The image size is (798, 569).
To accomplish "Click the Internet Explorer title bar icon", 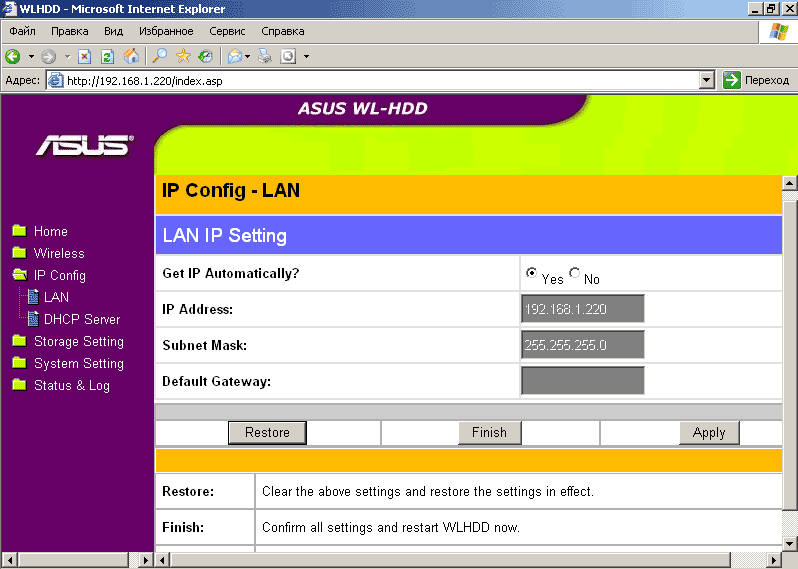I will [x=10, y=8].
